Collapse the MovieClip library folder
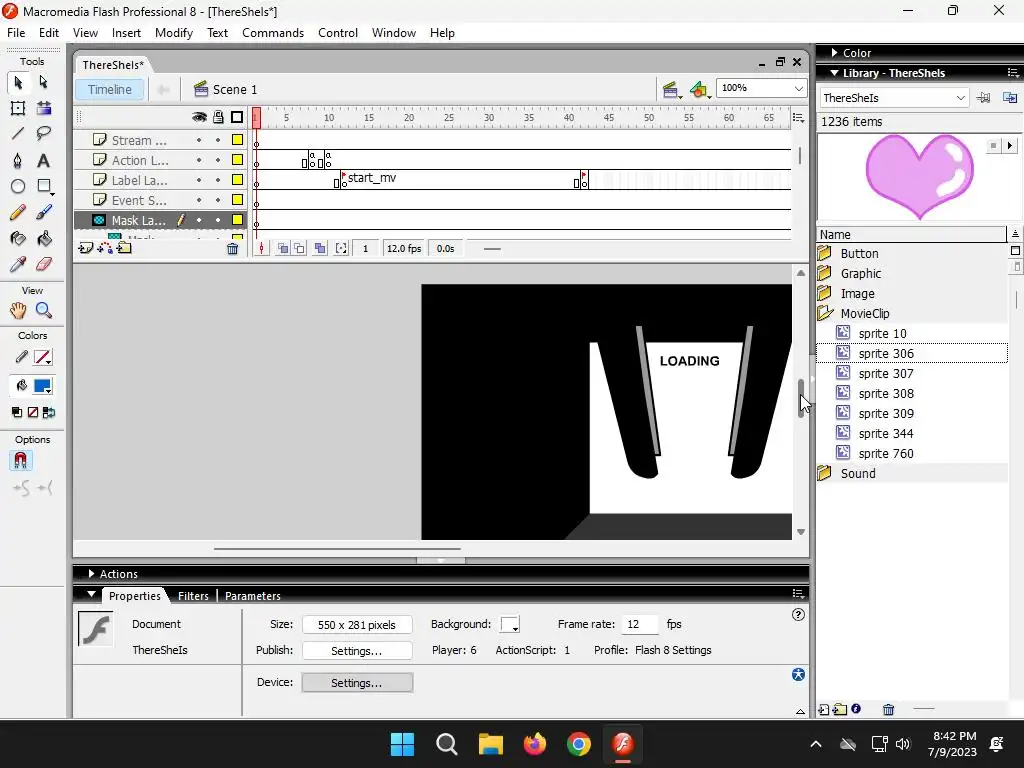 825,313
